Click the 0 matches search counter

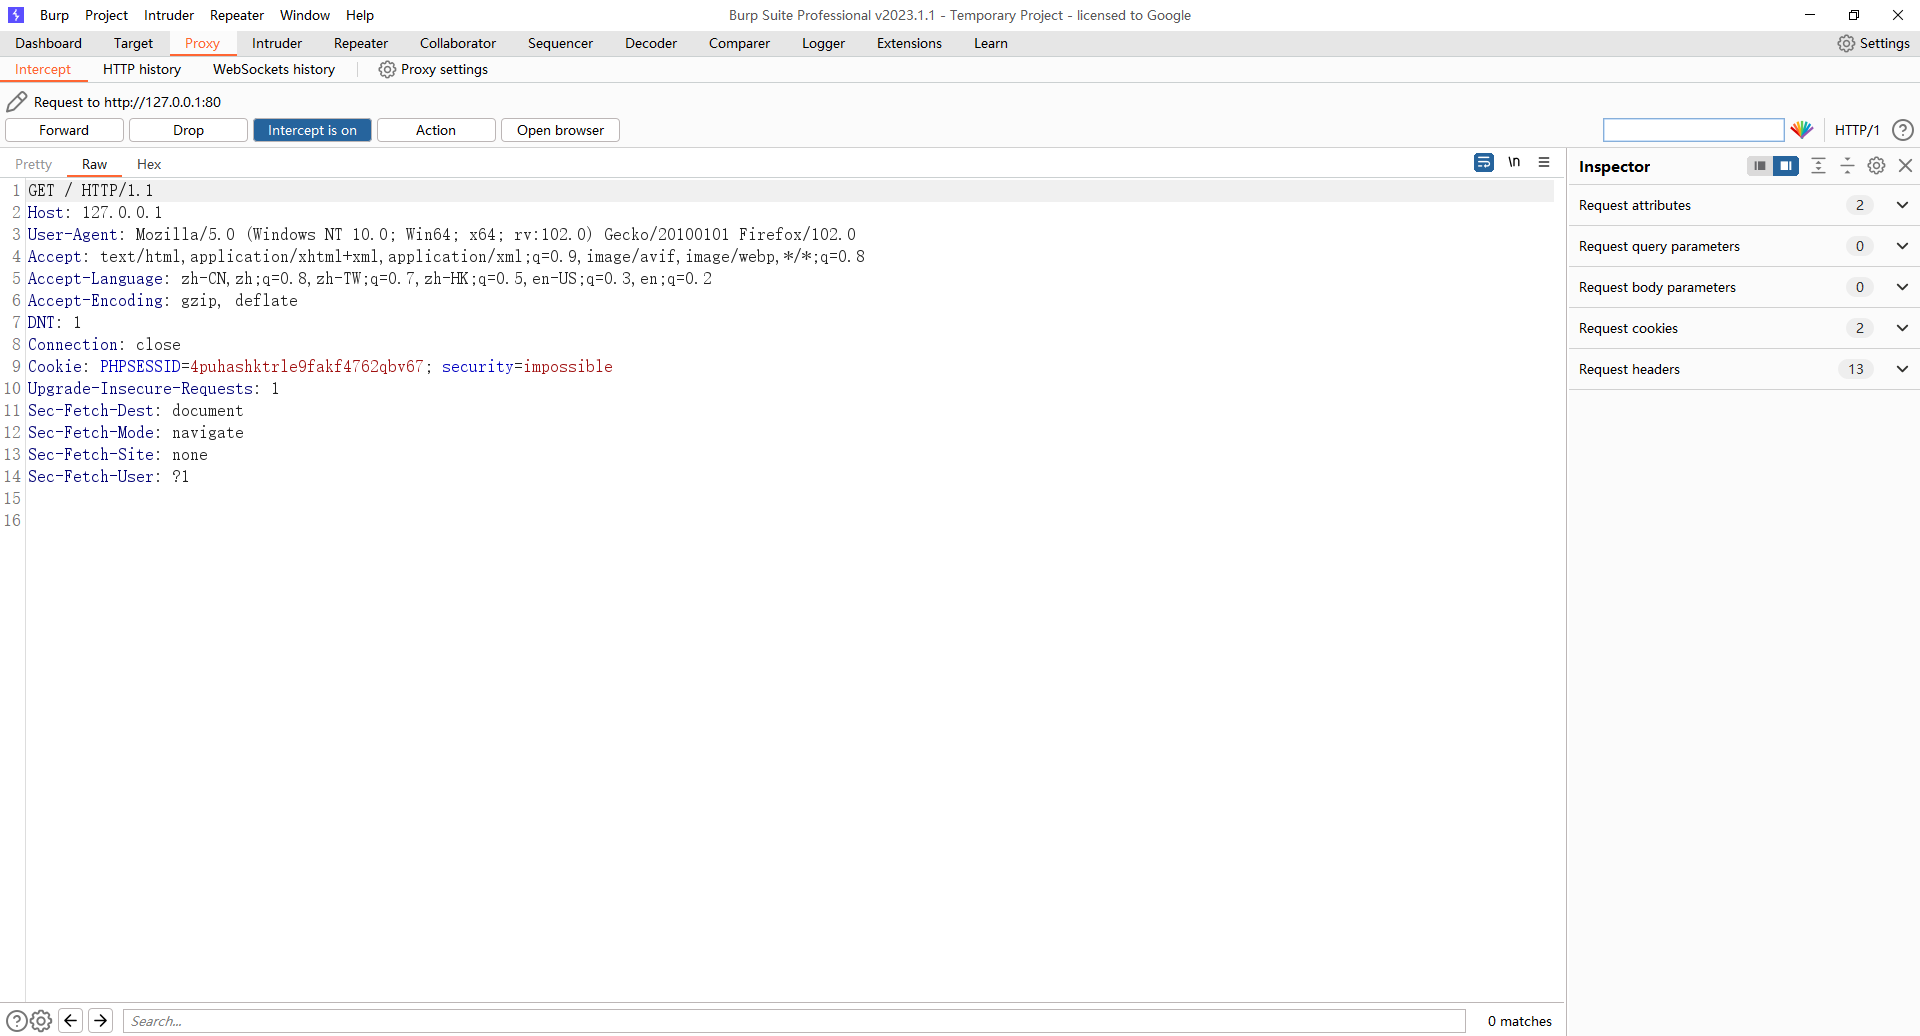pos(1520,1021)
